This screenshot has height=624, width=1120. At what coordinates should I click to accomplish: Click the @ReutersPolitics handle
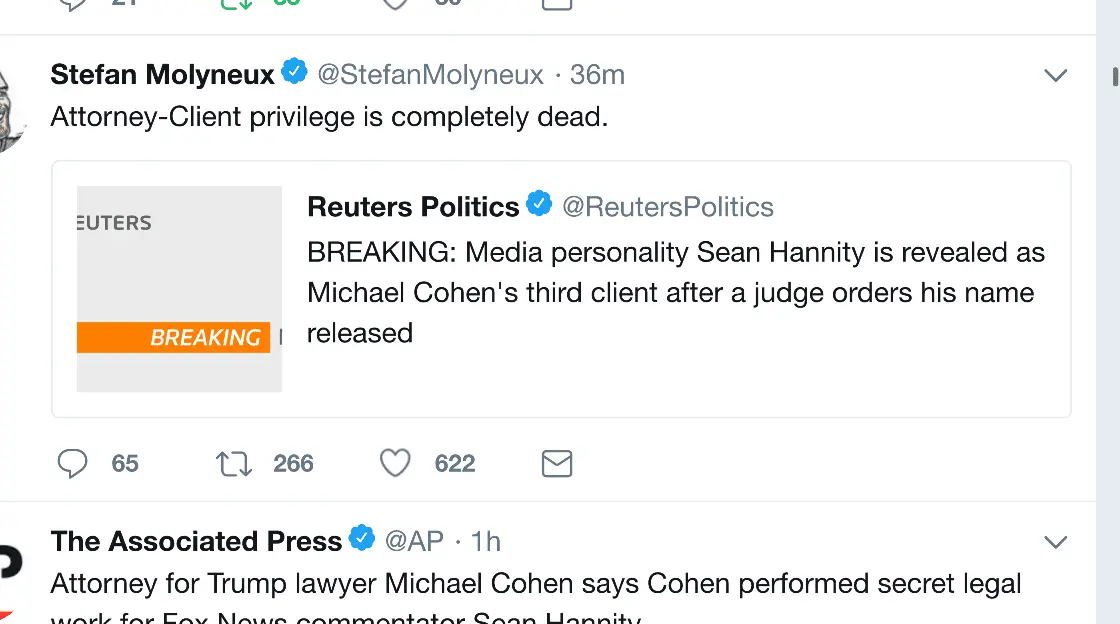(668, 207)
